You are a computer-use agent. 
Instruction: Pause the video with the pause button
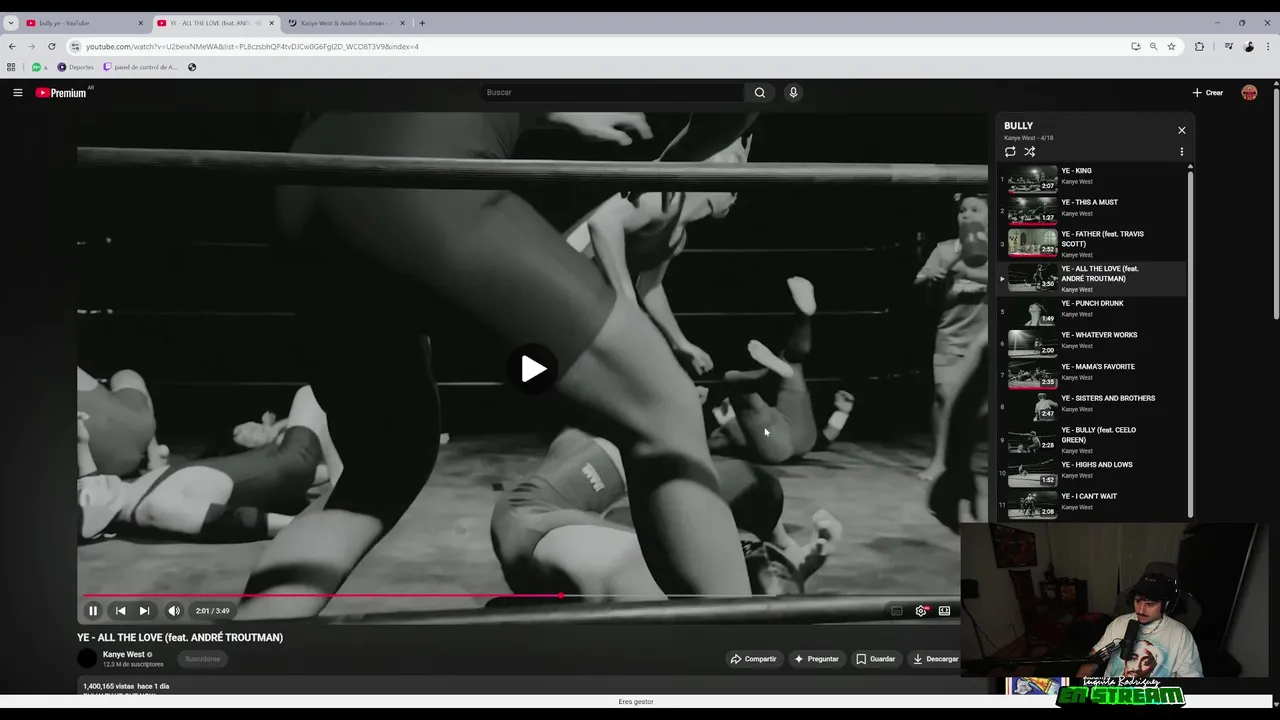tap(93, 611)
